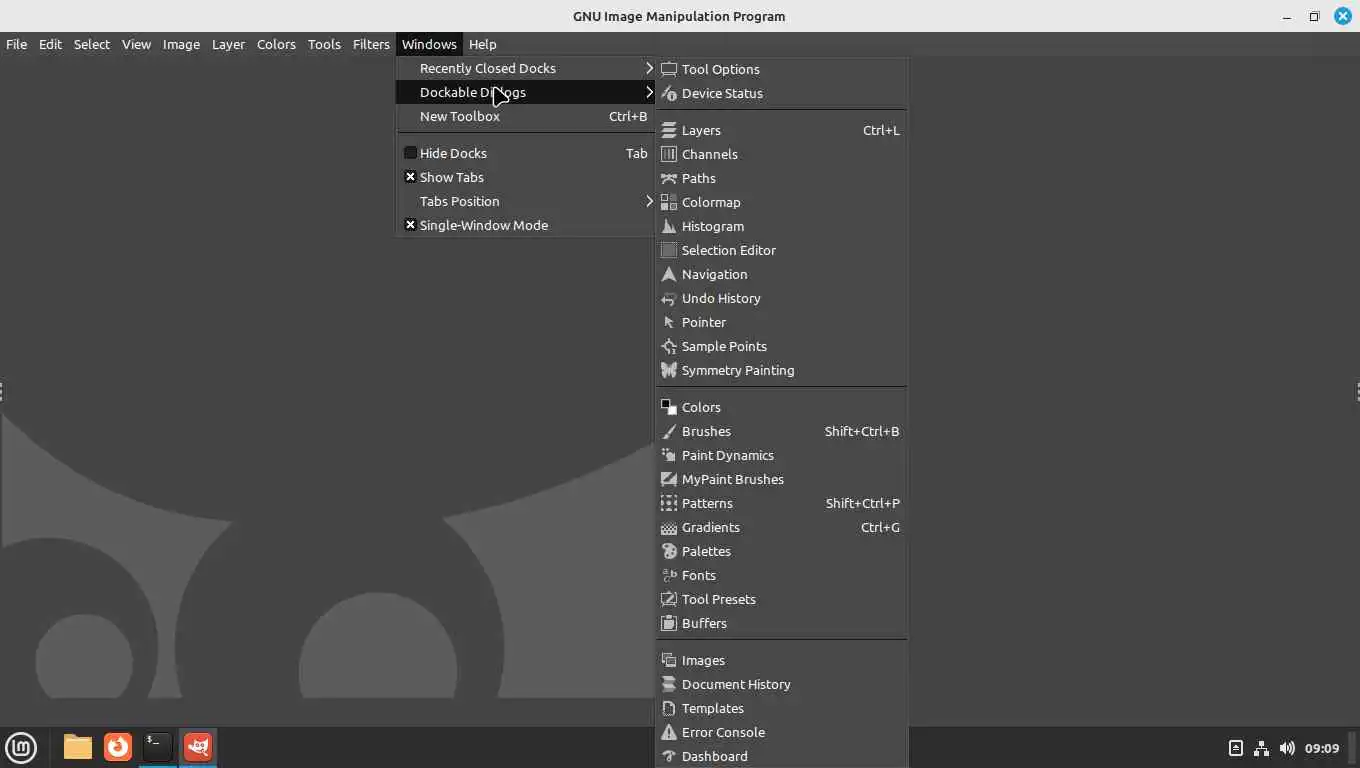Click the MyPaint Brushes icon
This screenshot has width=1360, height=768.
pyautogui.click(x=669, y=479)
